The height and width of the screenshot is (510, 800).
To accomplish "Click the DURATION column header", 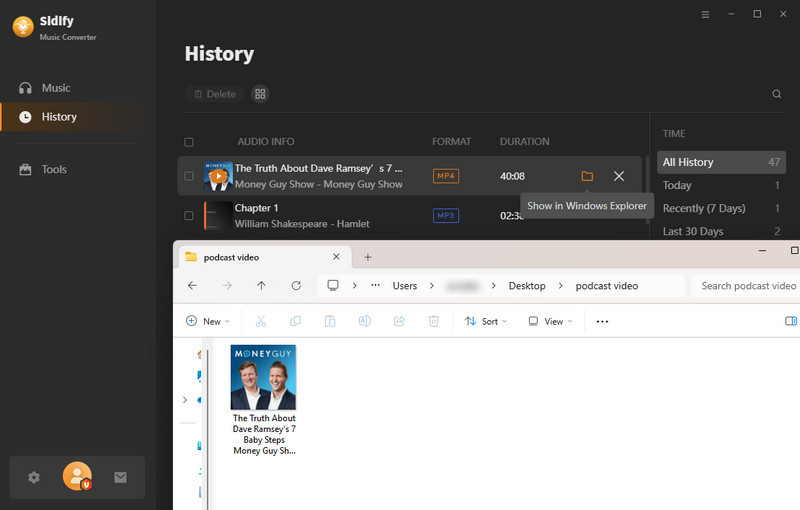I will (x=524, y=142).
